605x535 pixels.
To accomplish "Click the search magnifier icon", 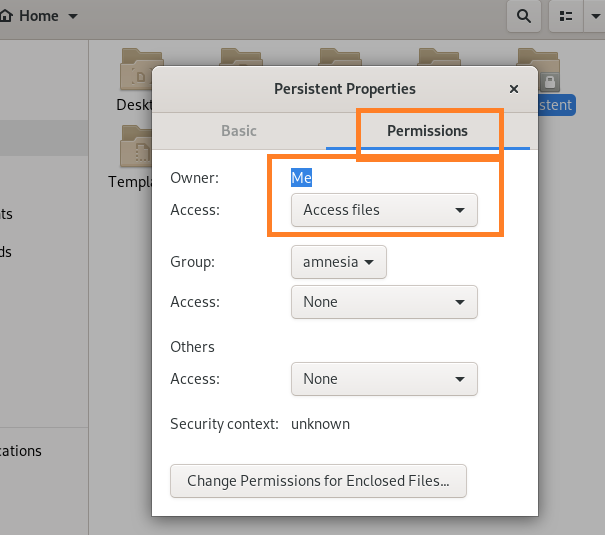I will (523, 17).
